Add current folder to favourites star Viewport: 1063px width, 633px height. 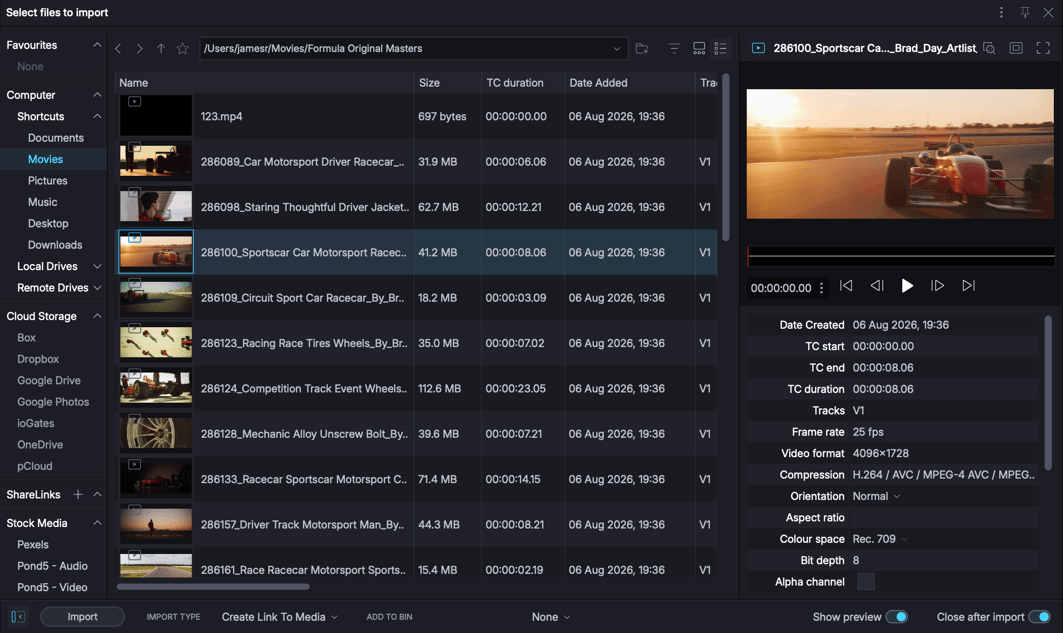[182, 49]
